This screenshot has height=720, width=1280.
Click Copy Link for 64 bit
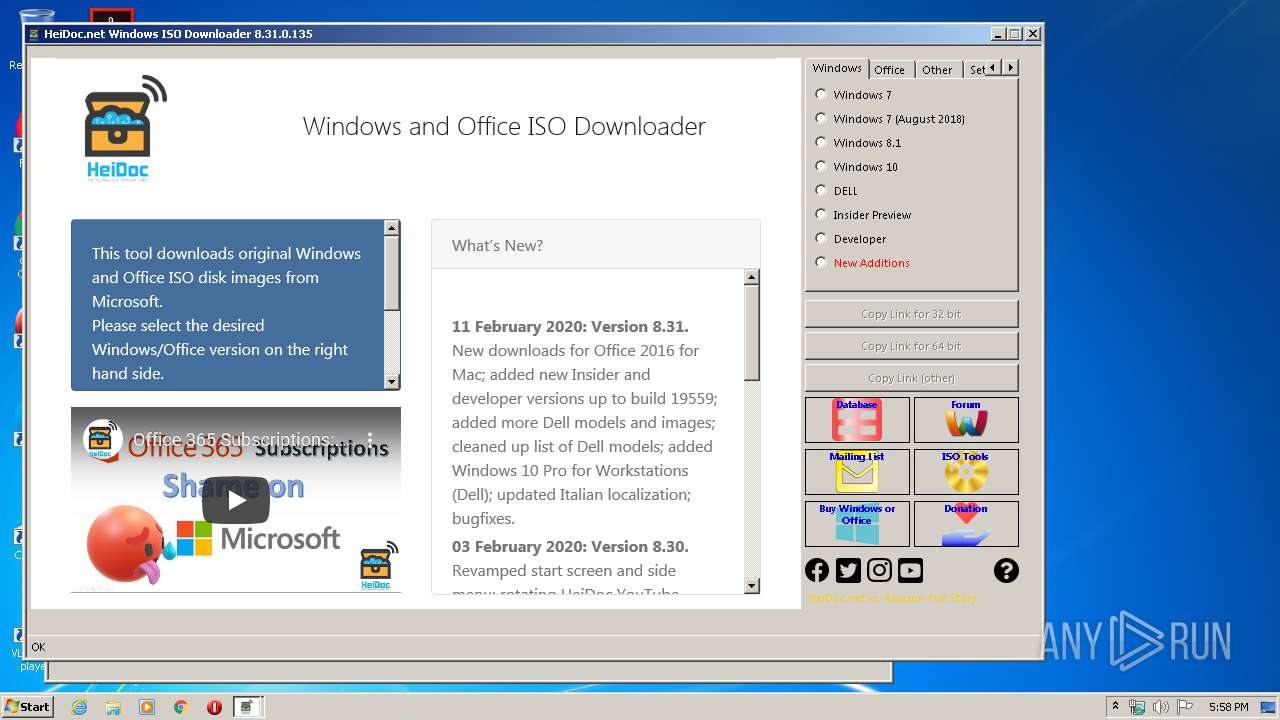click(911, 346)
